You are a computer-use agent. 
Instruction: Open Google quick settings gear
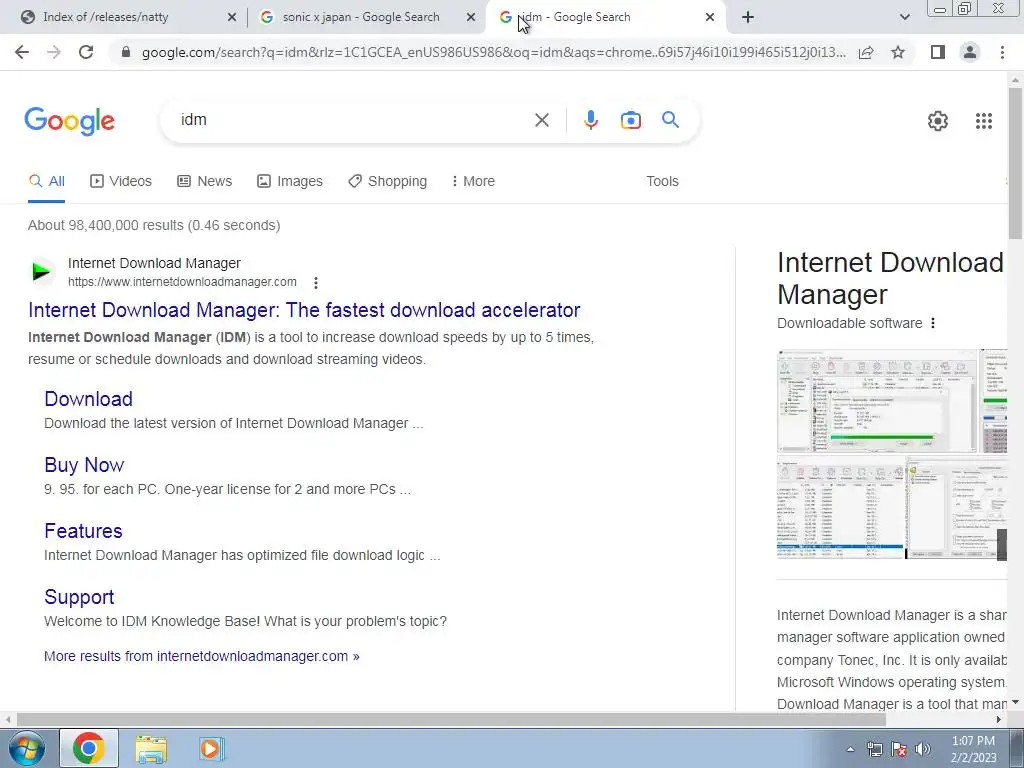(x=938, y=121)
